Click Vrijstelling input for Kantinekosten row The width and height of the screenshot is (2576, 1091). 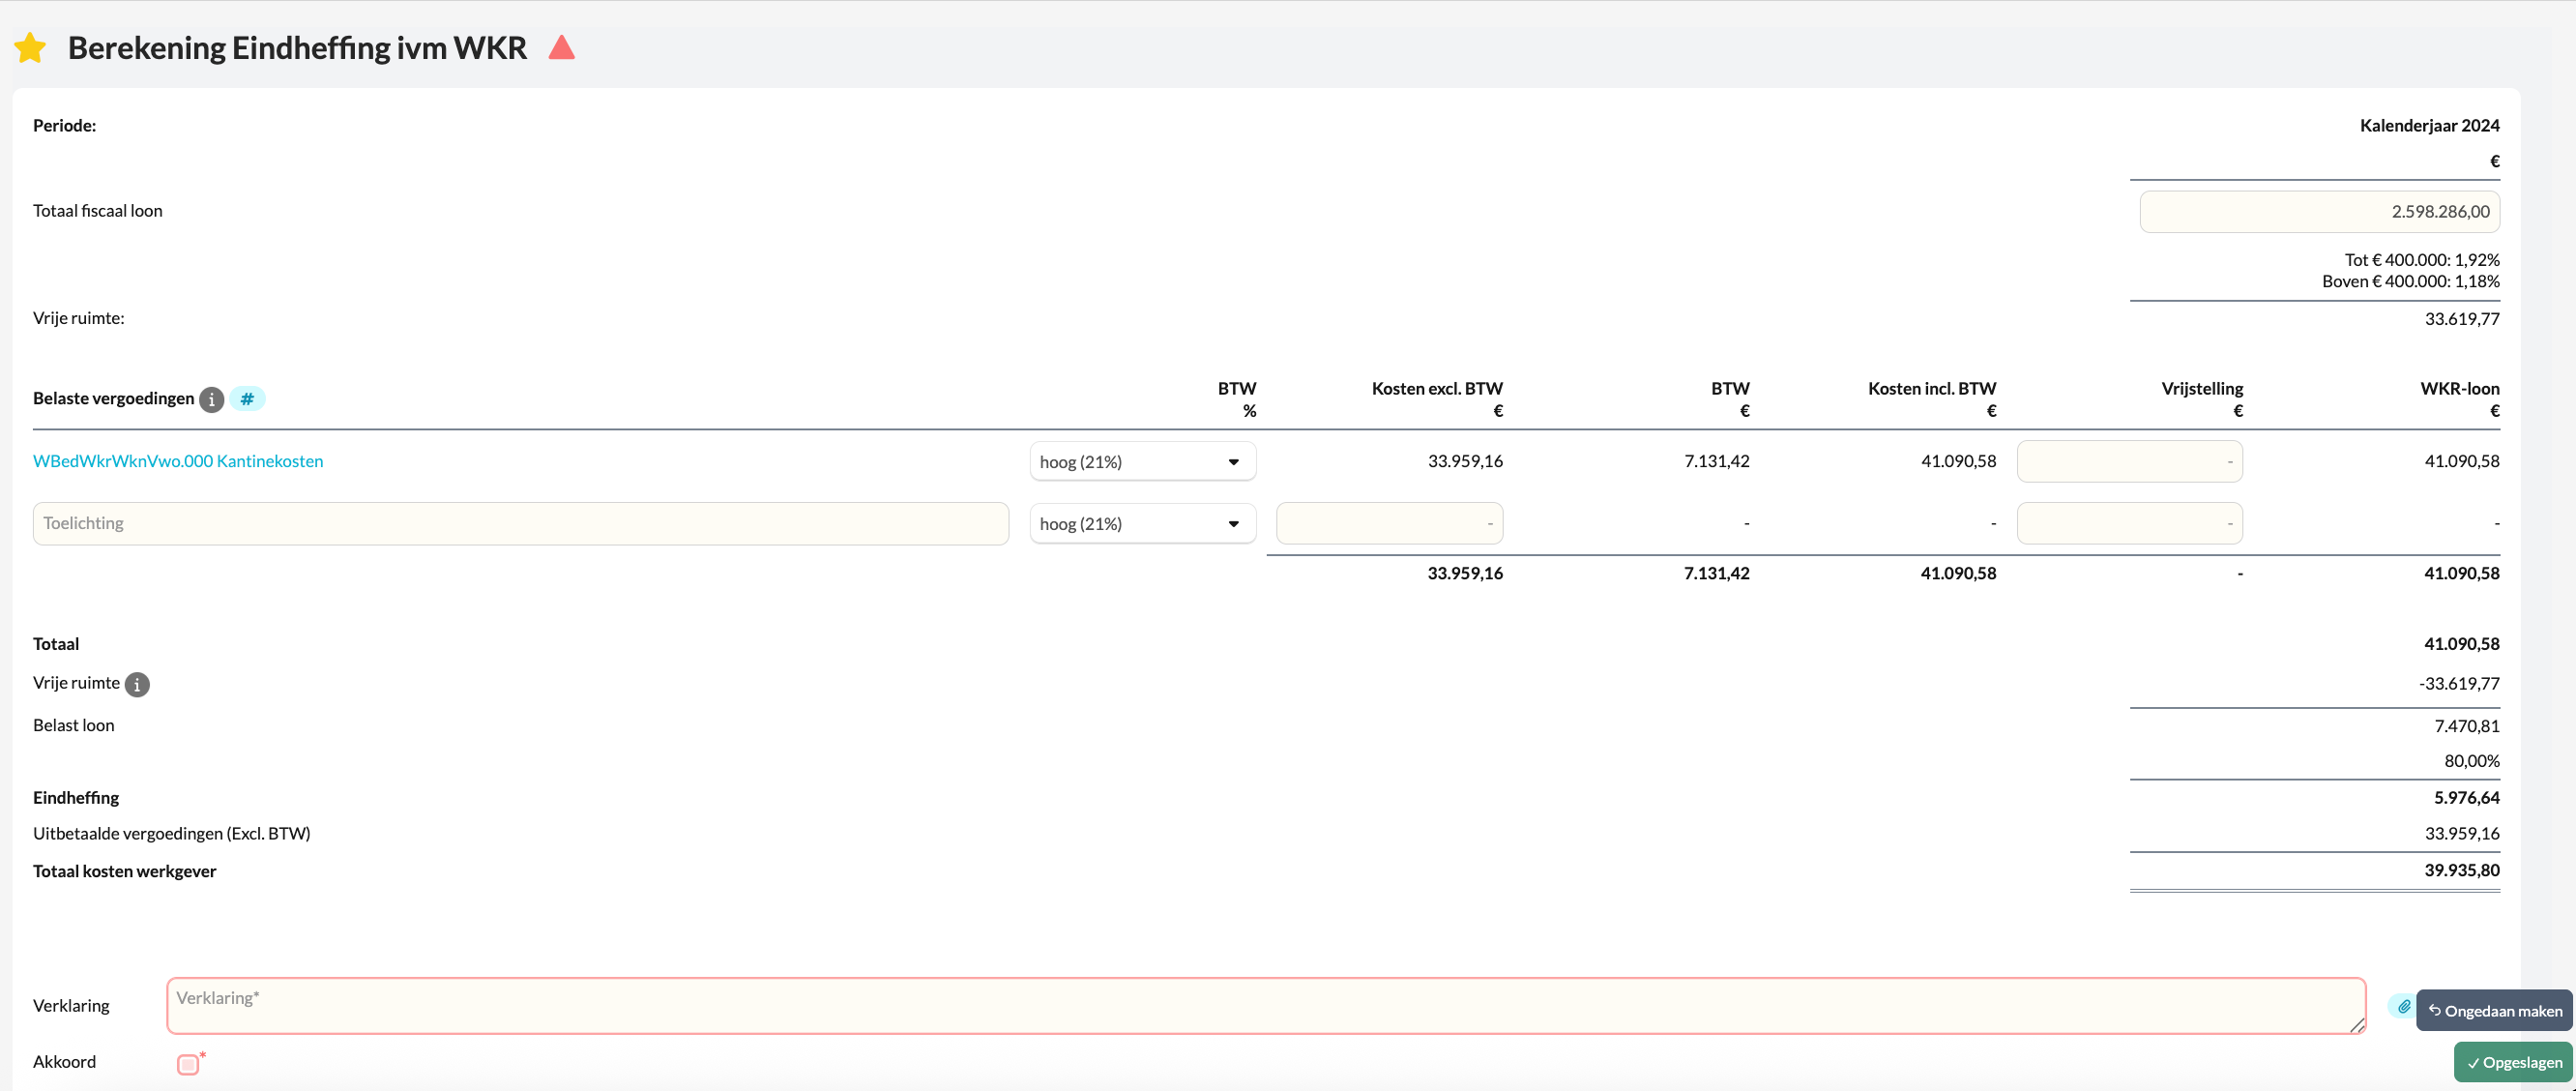pos(2129,461)
